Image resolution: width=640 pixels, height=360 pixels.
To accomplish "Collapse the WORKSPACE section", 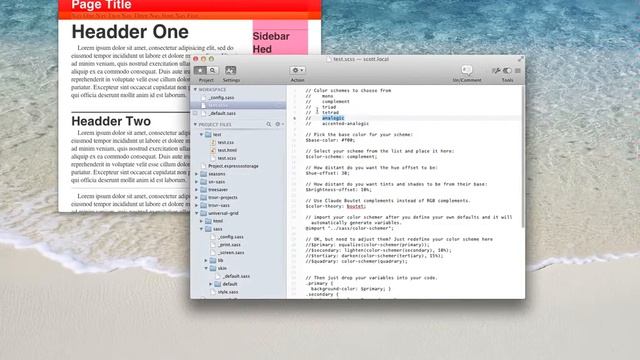I will [196, 89].
